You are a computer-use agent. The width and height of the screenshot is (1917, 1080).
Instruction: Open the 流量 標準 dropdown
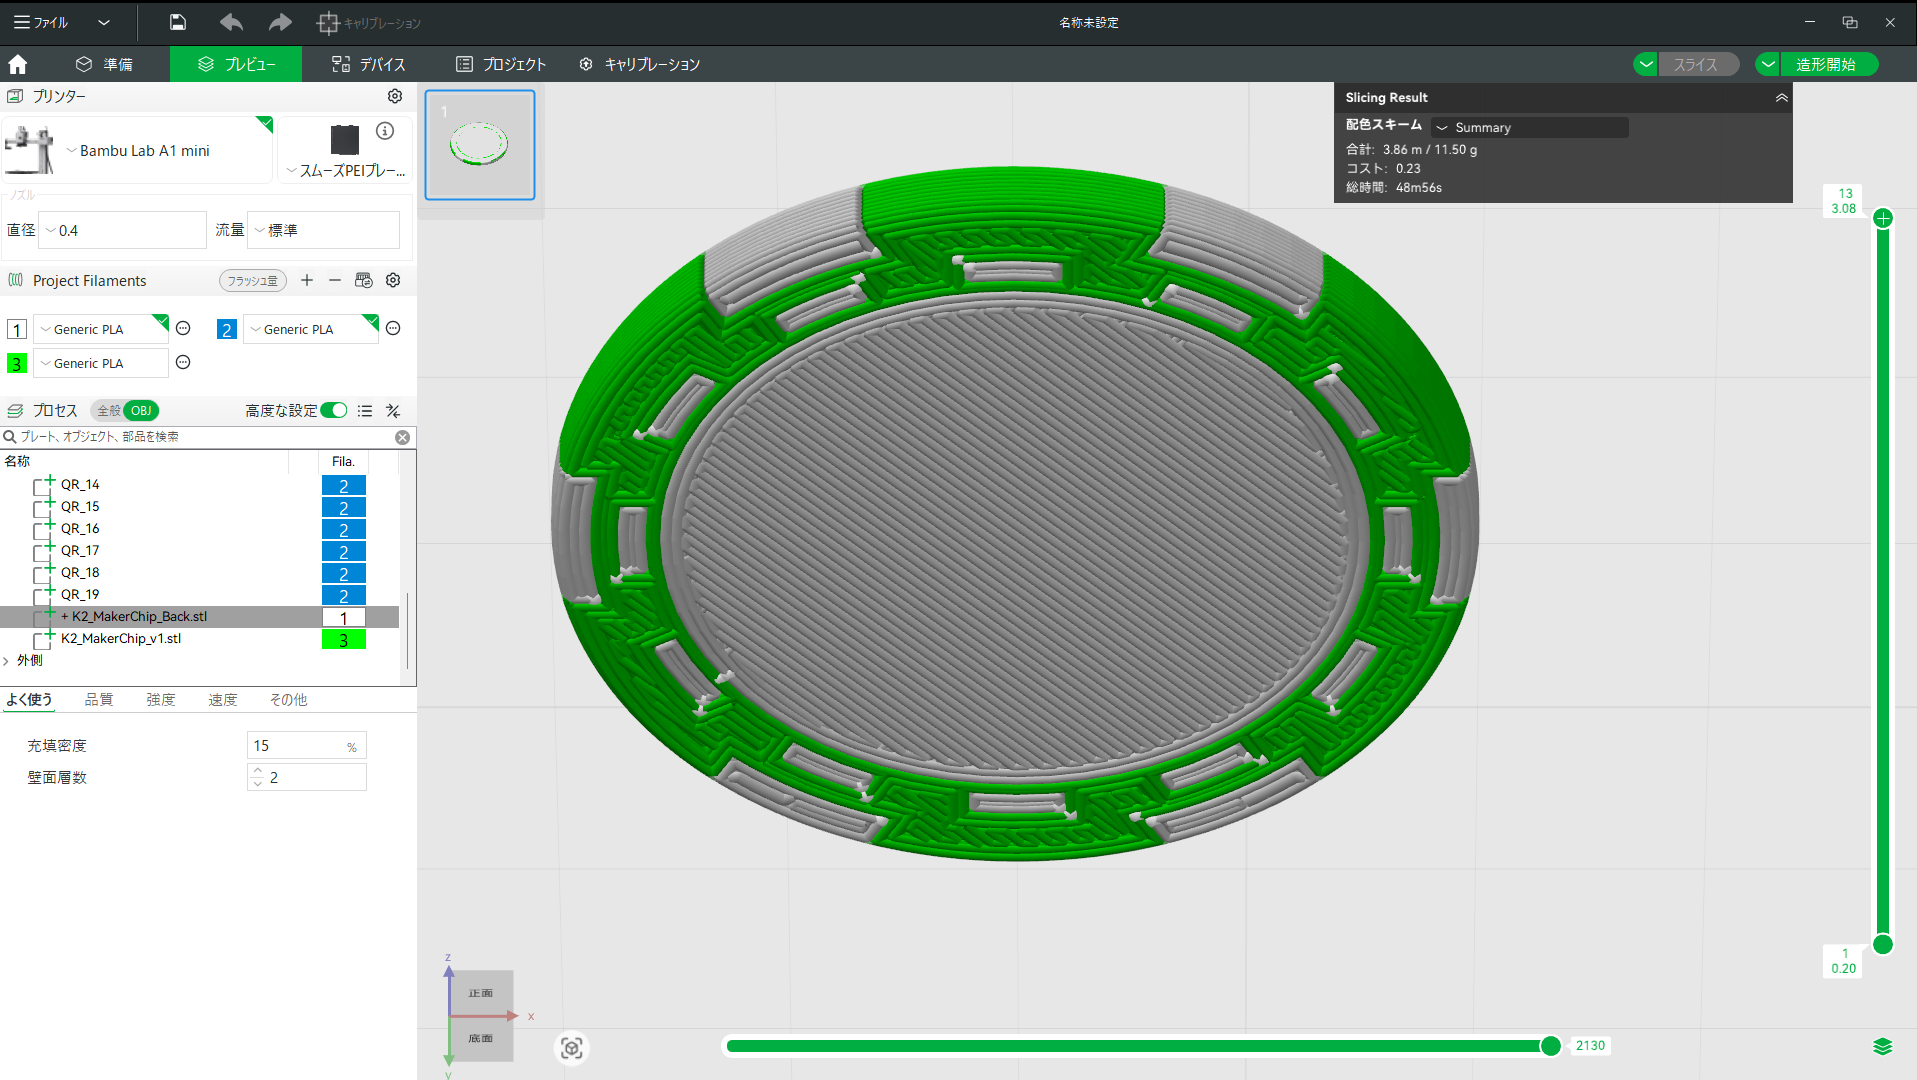click(324, 230)
